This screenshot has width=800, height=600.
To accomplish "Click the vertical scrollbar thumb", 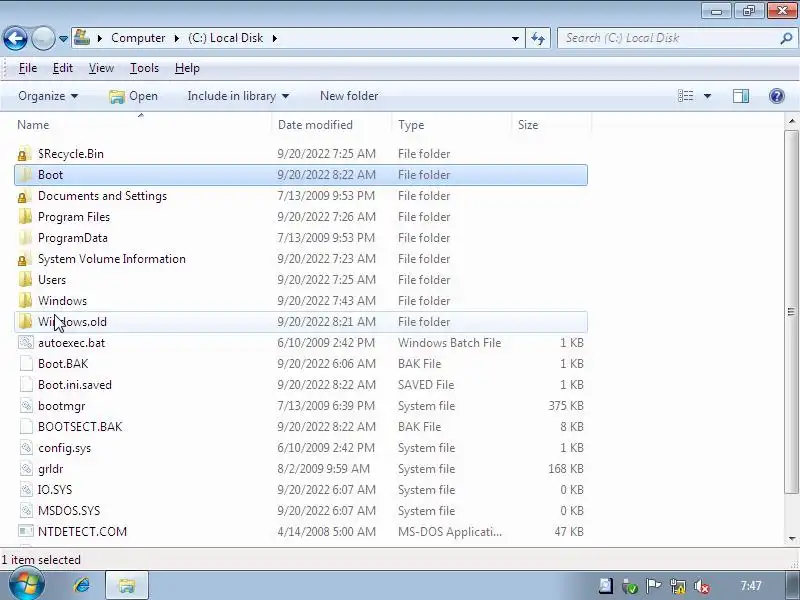I will pos(792,312).
